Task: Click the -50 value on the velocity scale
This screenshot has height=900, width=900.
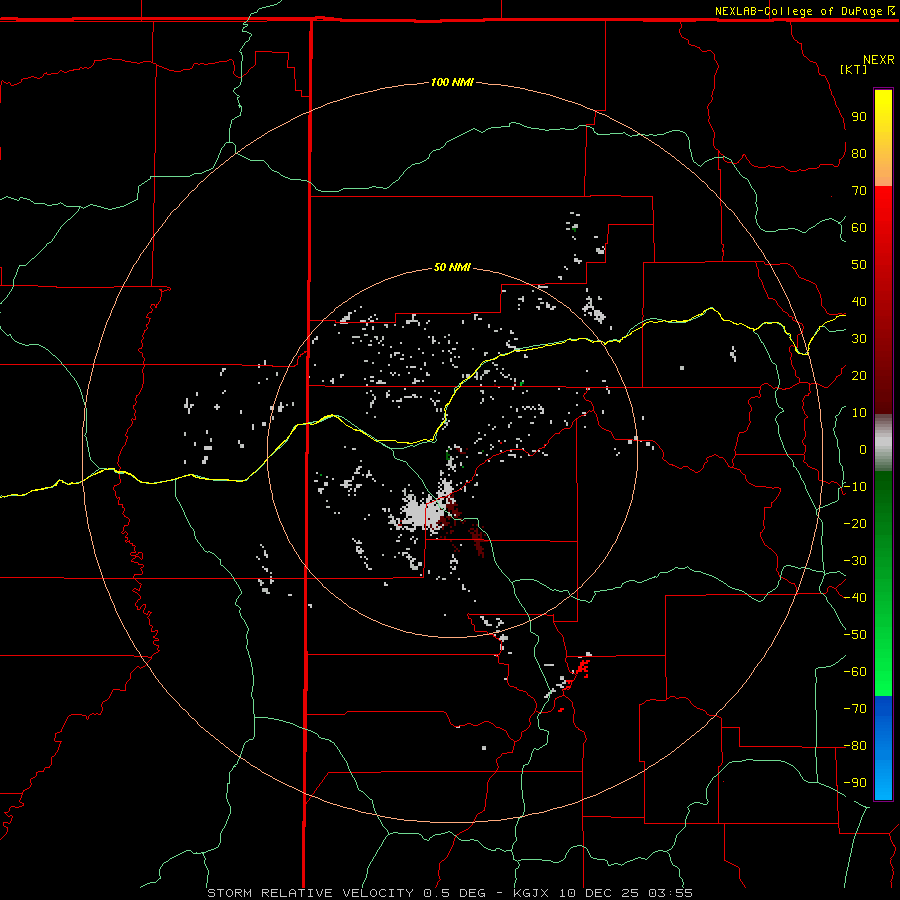Action: pos(855,634)
